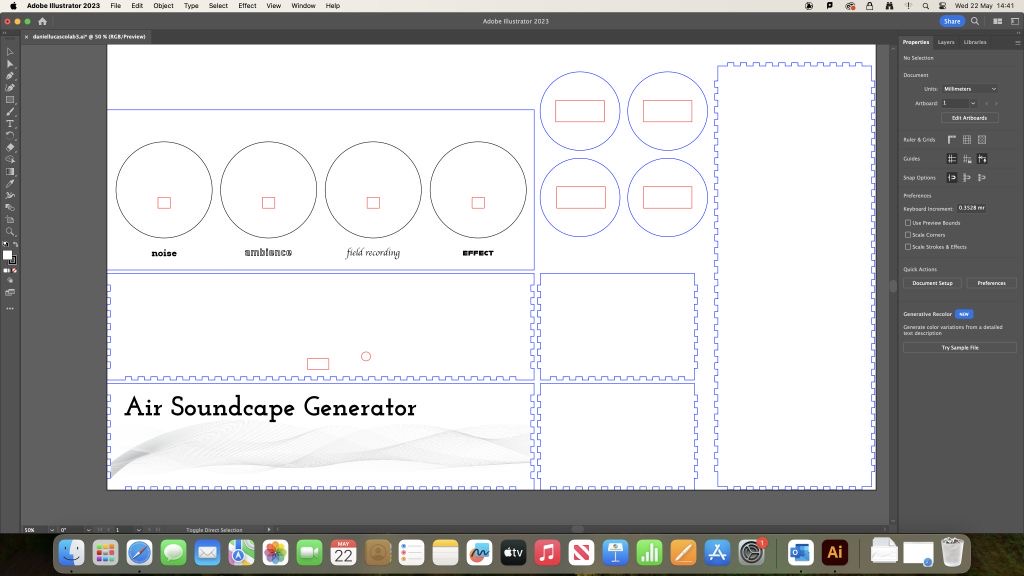
Task: Toggle Snap to Pixel option
Action: tap(967, 178)
